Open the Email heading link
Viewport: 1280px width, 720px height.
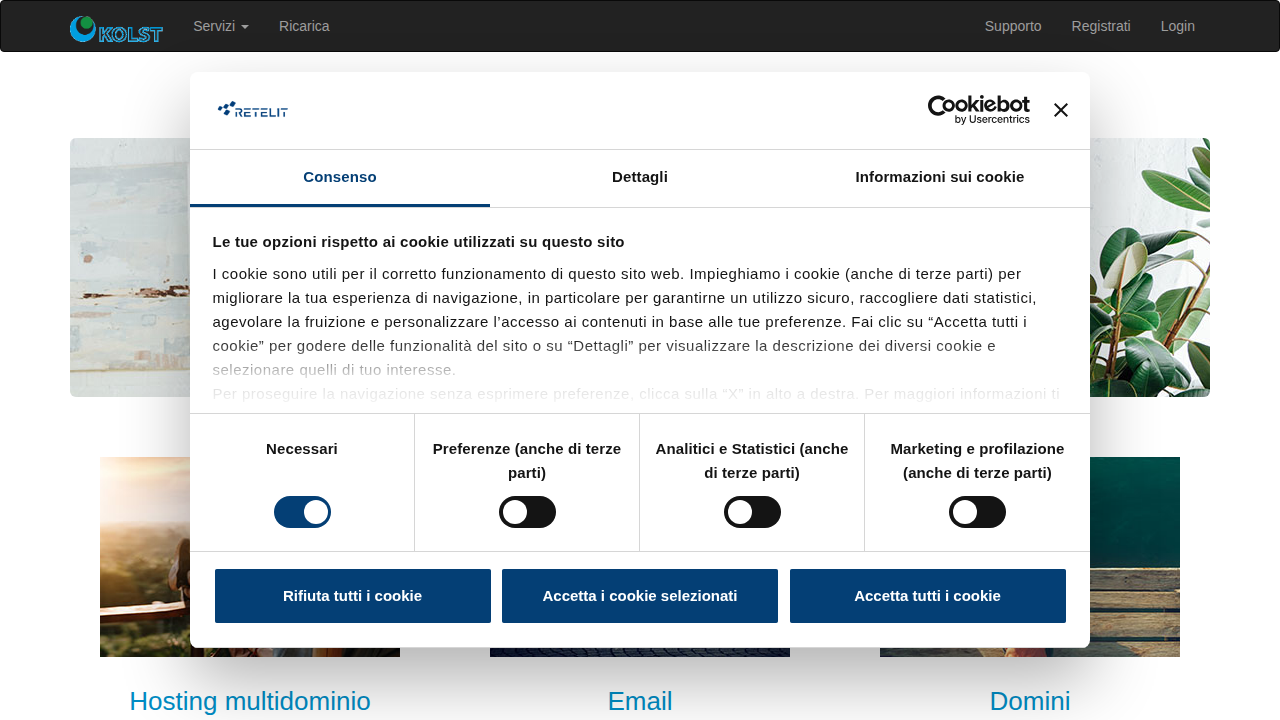[x=640, y=701]
